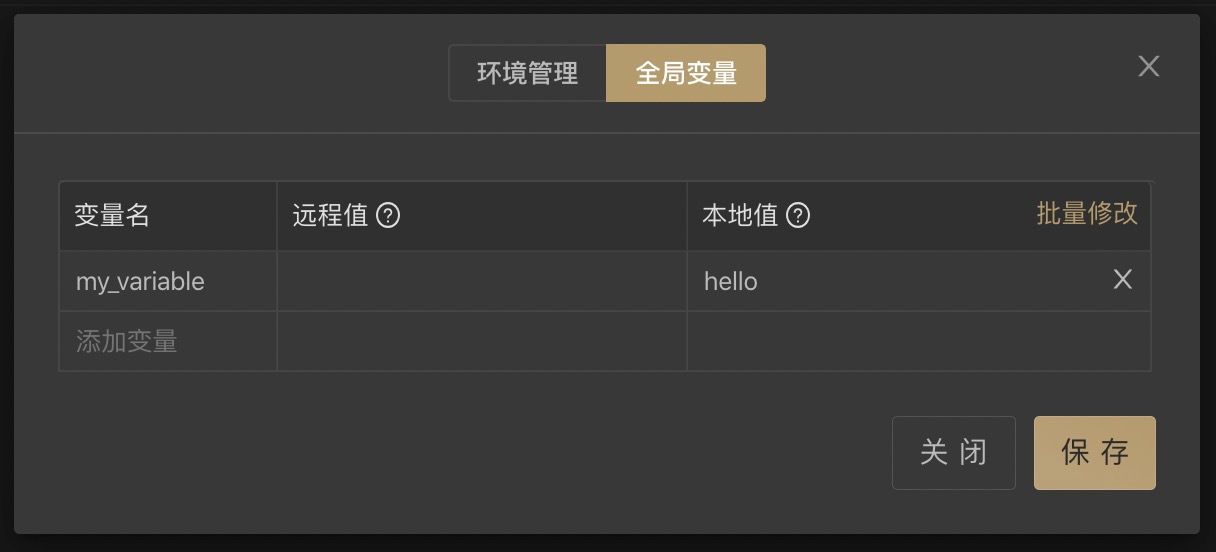Edit the local value field containing hello
1216x552 pixels.
[x=900, y=281]
